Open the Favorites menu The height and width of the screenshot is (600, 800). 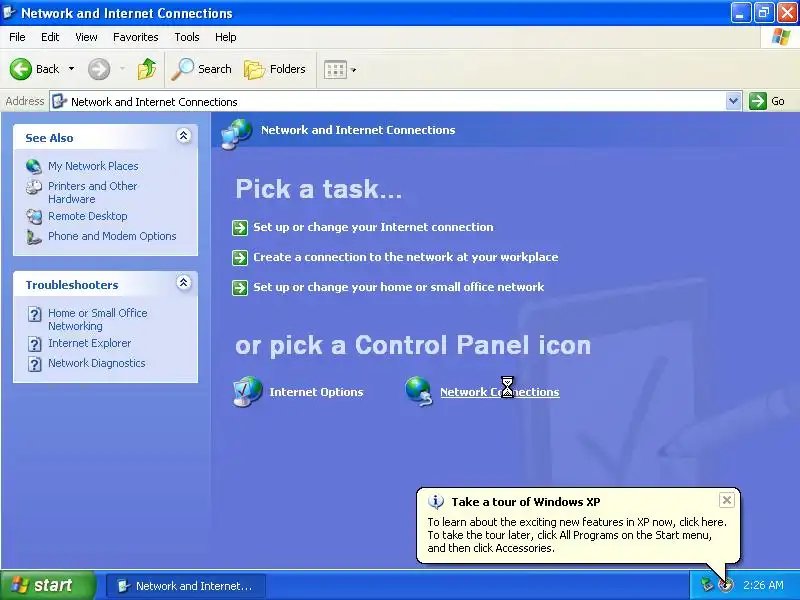pyautogui.click(x=136, y=37)
